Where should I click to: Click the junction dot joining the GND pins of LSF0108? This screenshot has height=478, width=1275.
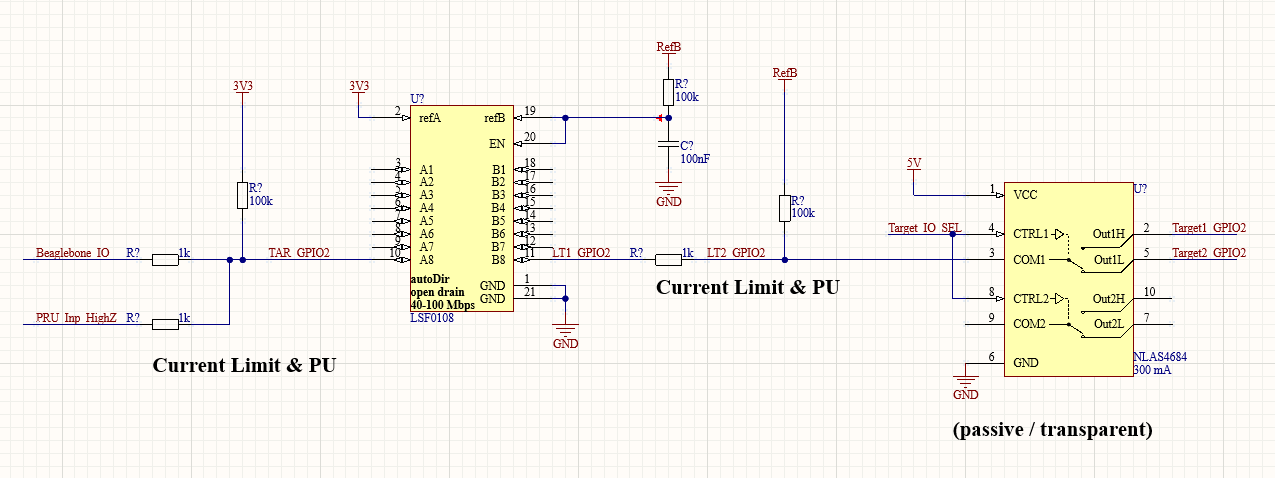(x=566, y=298)
